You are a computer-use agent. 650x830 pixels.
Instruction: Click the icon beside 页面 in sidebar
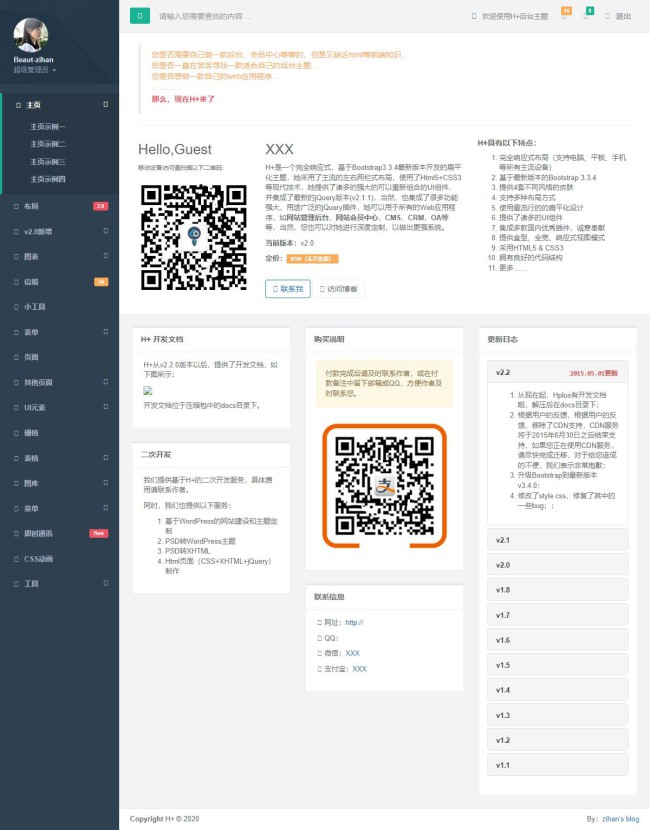16,357
